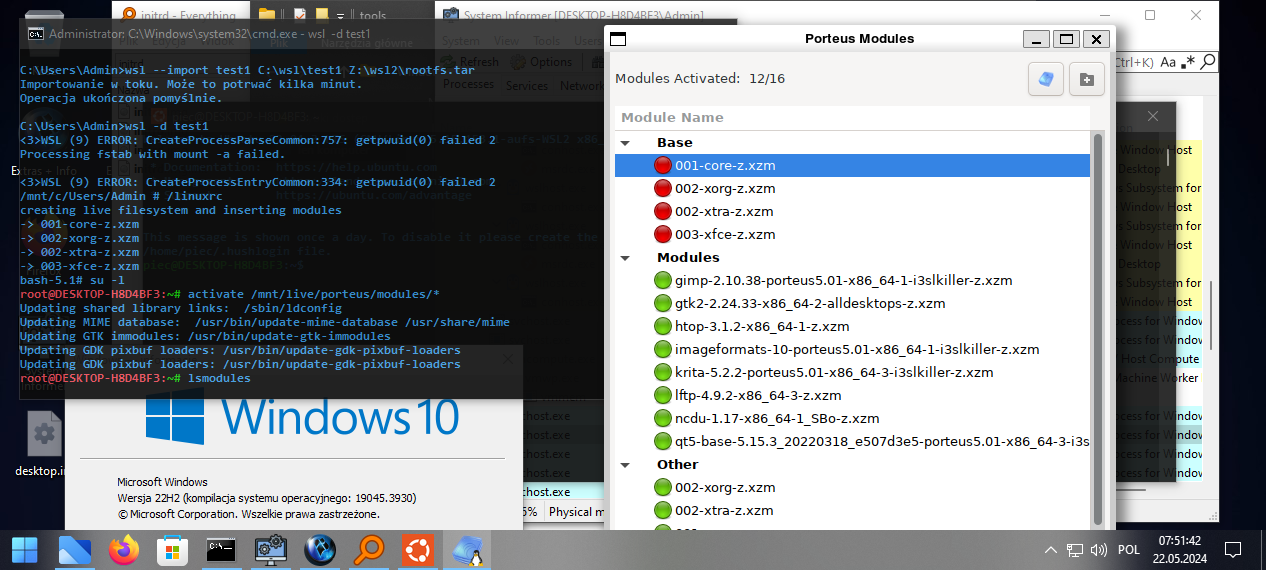Collapse the Other group
1266x570 pixels.
626,465
